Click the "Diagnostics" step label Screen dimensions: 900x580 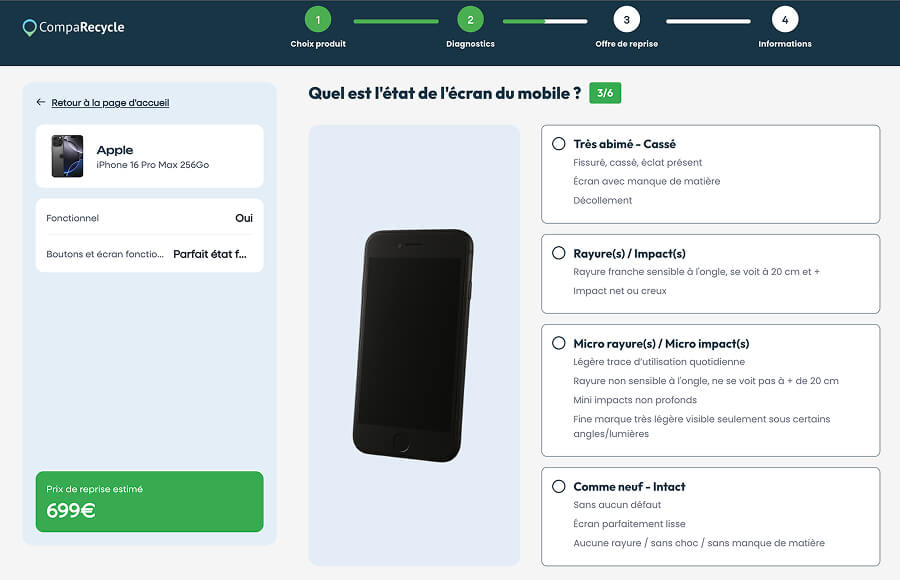(x=470, y=44)
